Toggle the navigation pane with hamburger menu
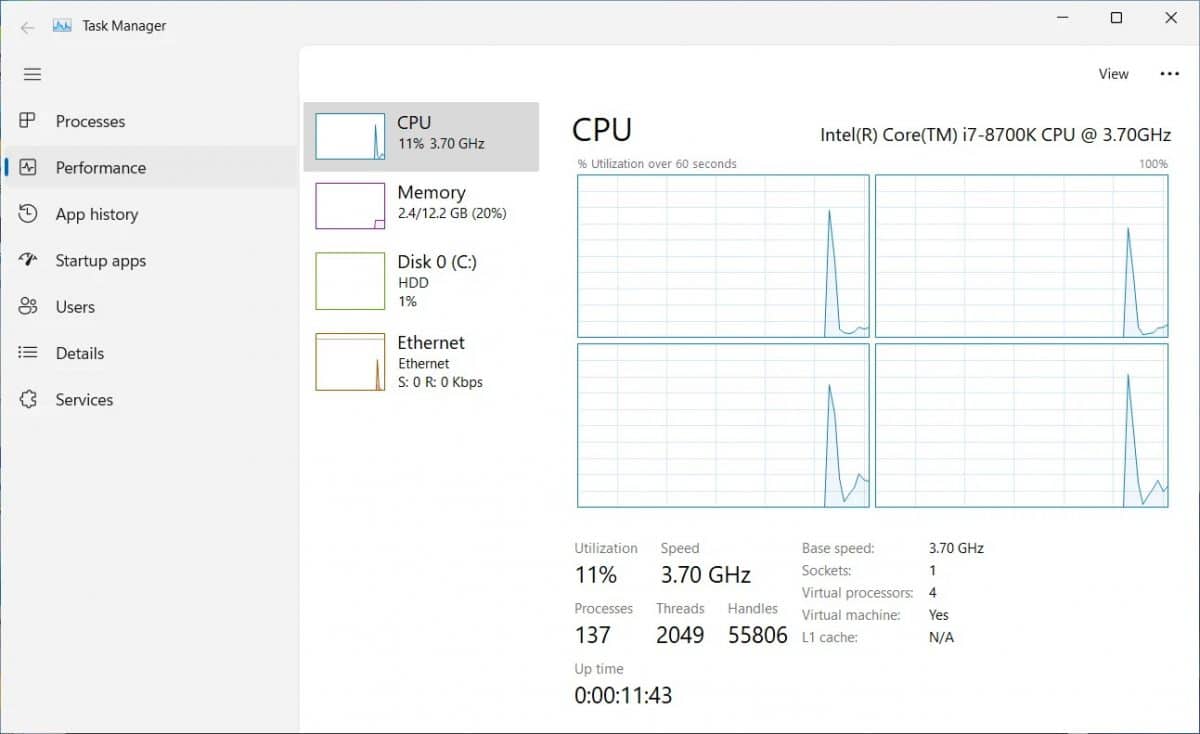Screen dimensions: 1200x734 pos(32,74)
